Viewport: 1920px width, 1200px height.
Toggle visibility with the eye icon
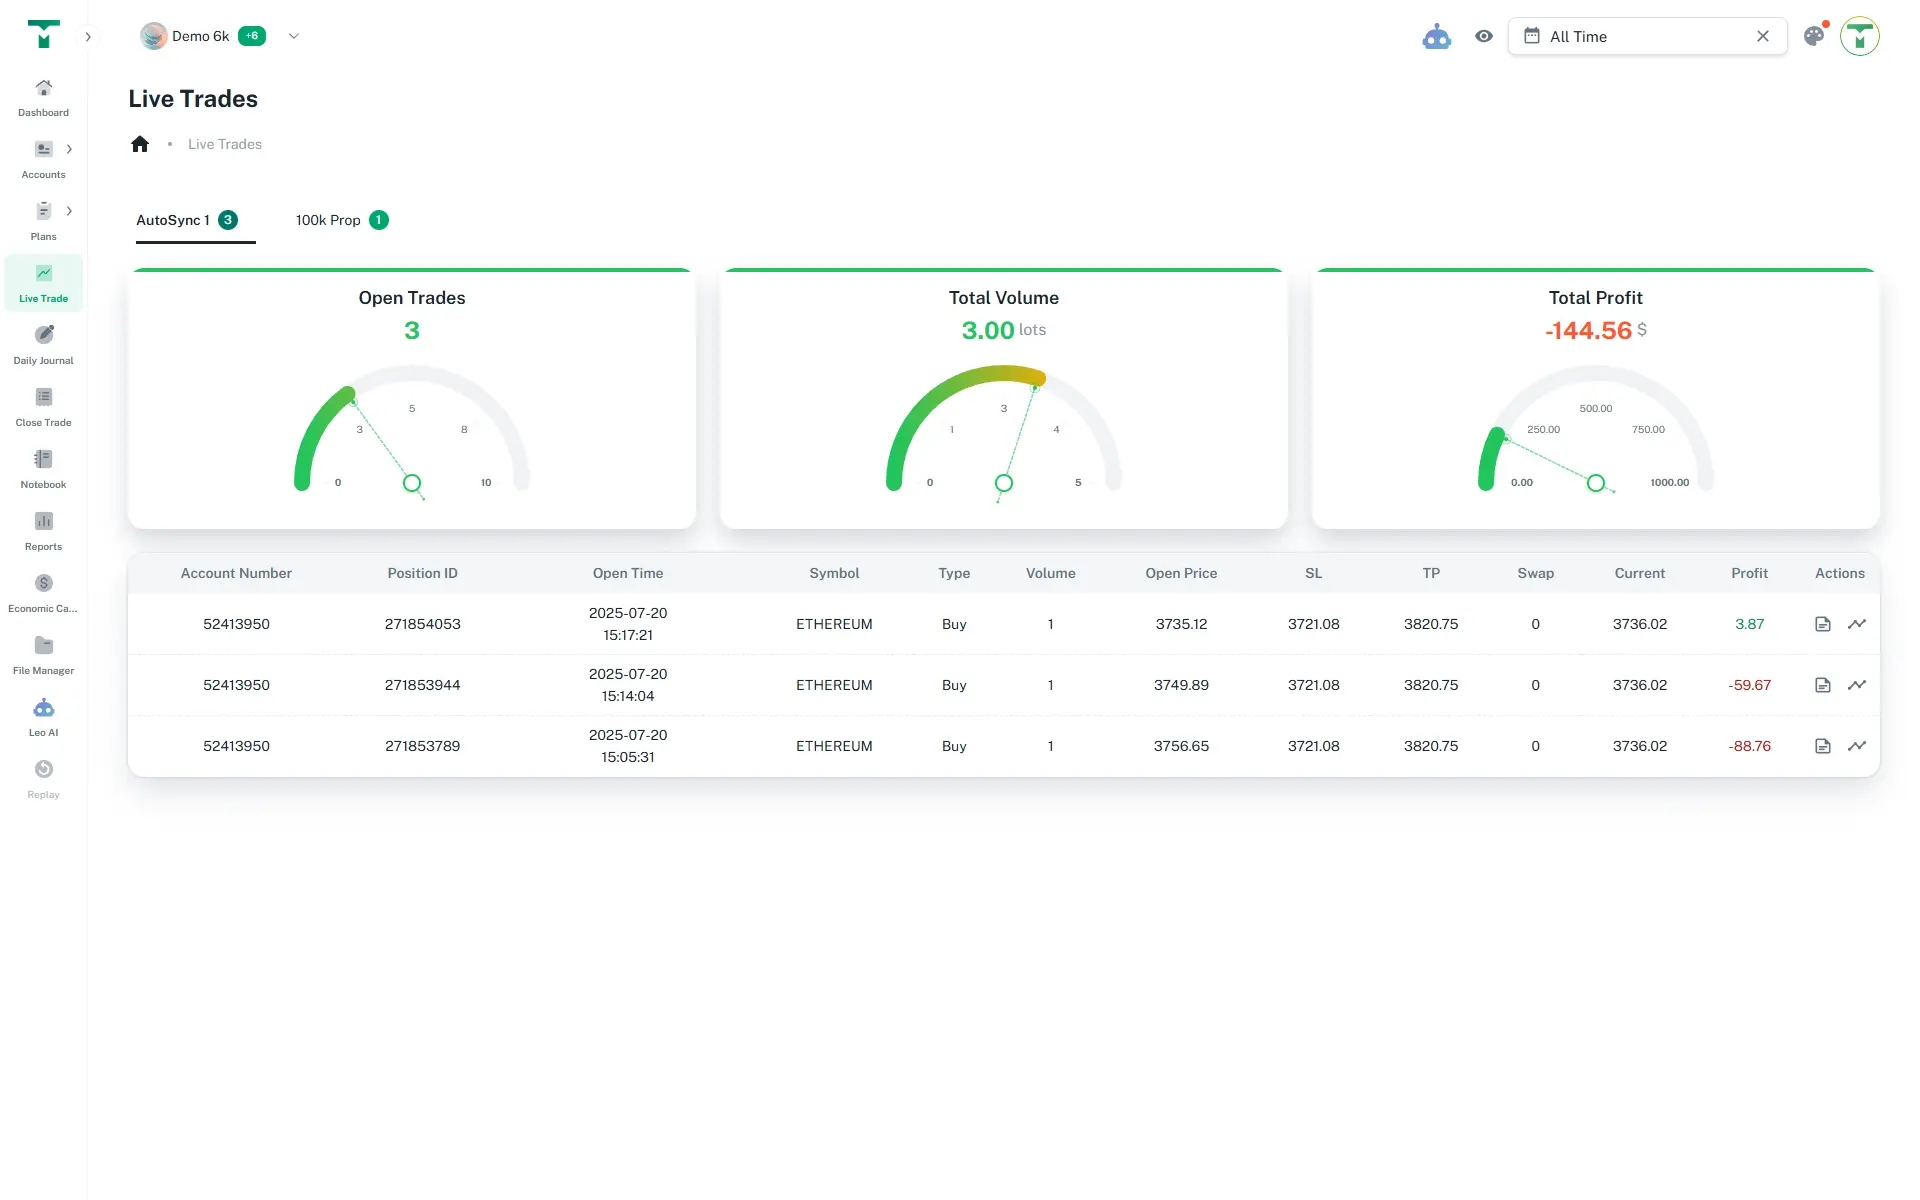[x=1484, y=36]
